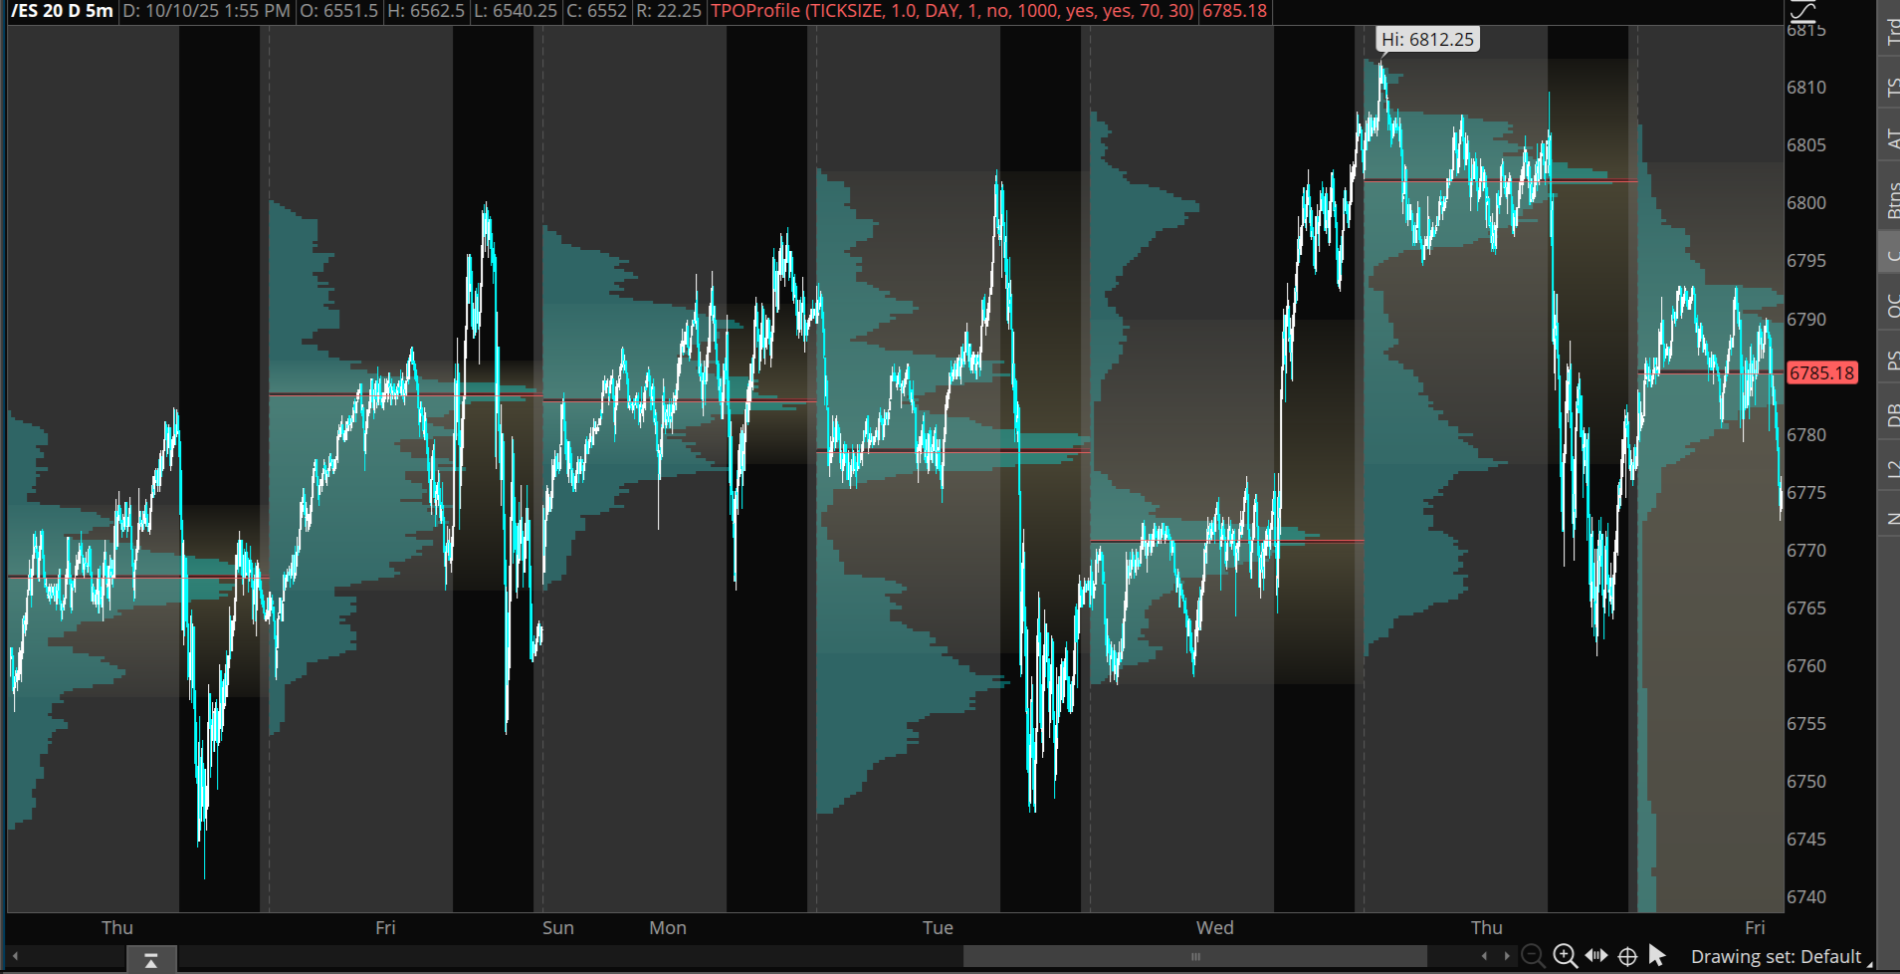Click the Hi: 6812.25 price bubble
1900x974 pixels.
pyautogui.click(x=1426, y=40)
